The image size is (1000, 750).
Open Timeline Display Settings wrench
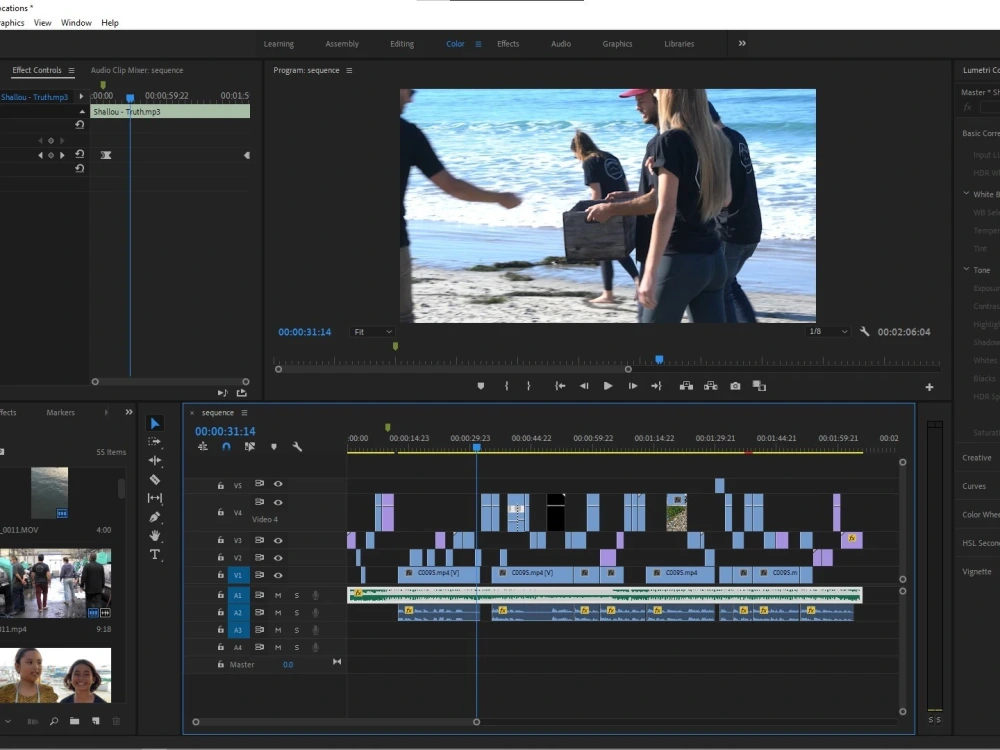coord(297,447)
